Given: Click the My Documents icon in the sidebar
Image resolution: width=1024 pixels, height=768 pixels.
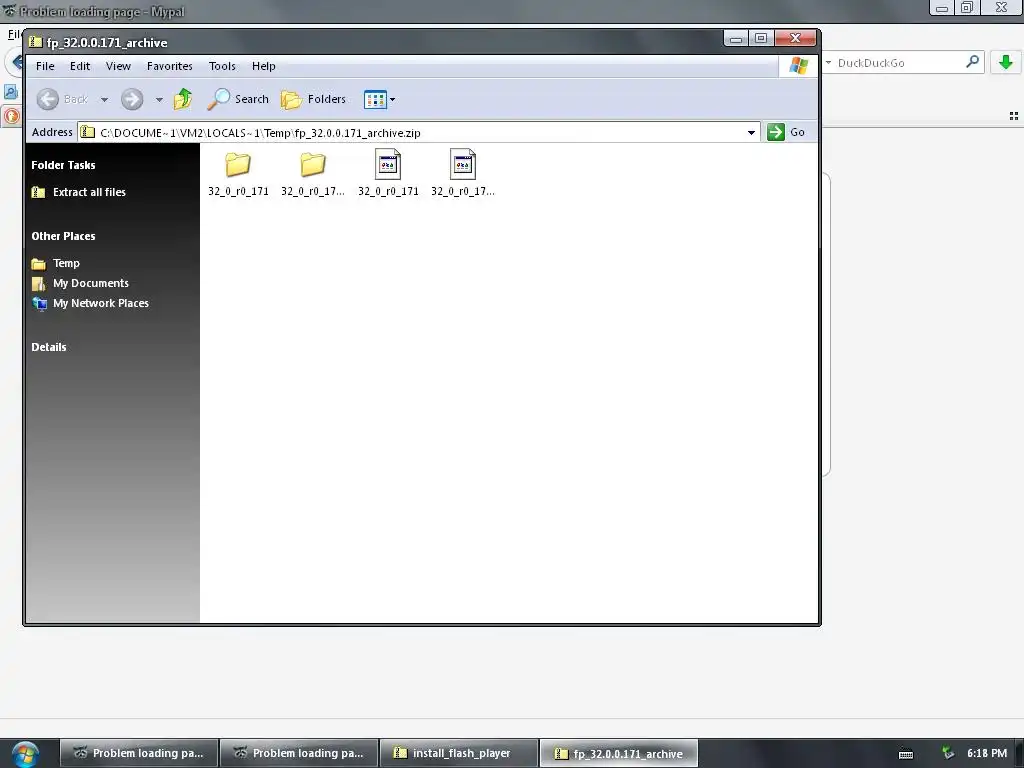Looking at the screenshot, I should pos(39,283).
